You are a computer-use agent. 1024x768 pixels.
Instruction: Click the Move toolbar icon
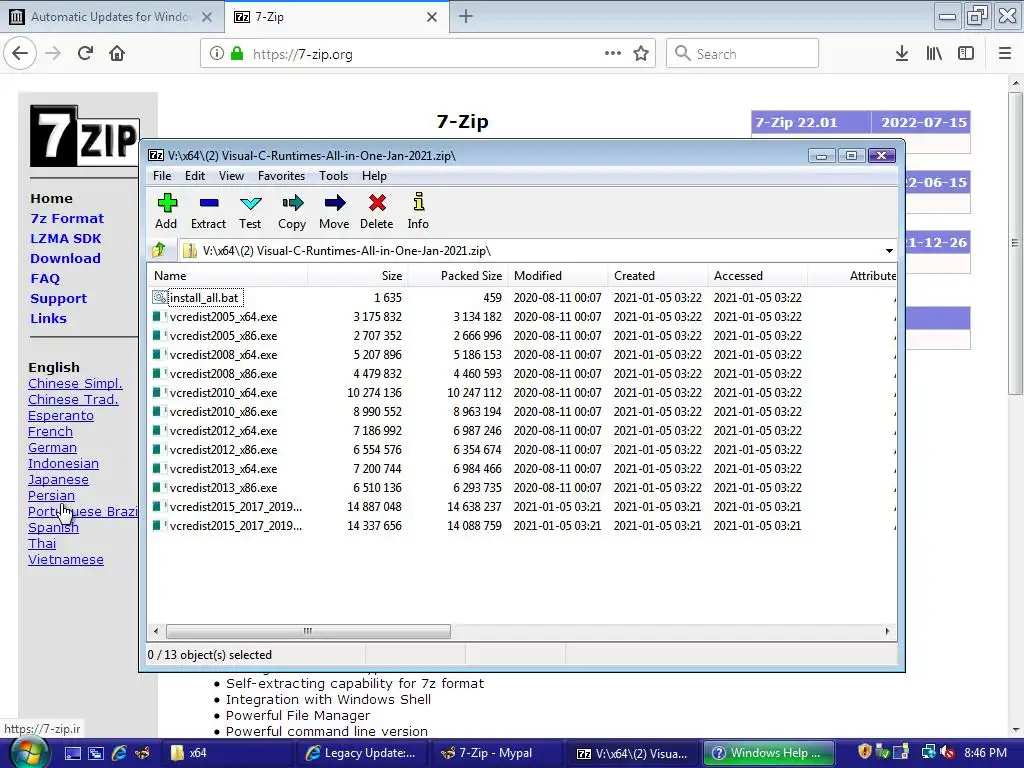click(334, 211)
